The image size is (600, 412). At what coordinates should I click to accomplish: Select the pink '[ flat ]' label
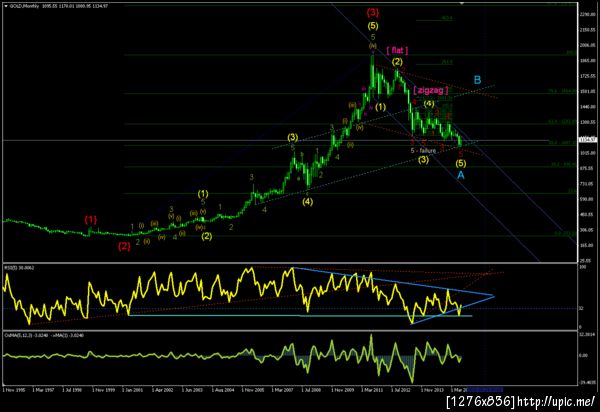(x=397, y=50)
